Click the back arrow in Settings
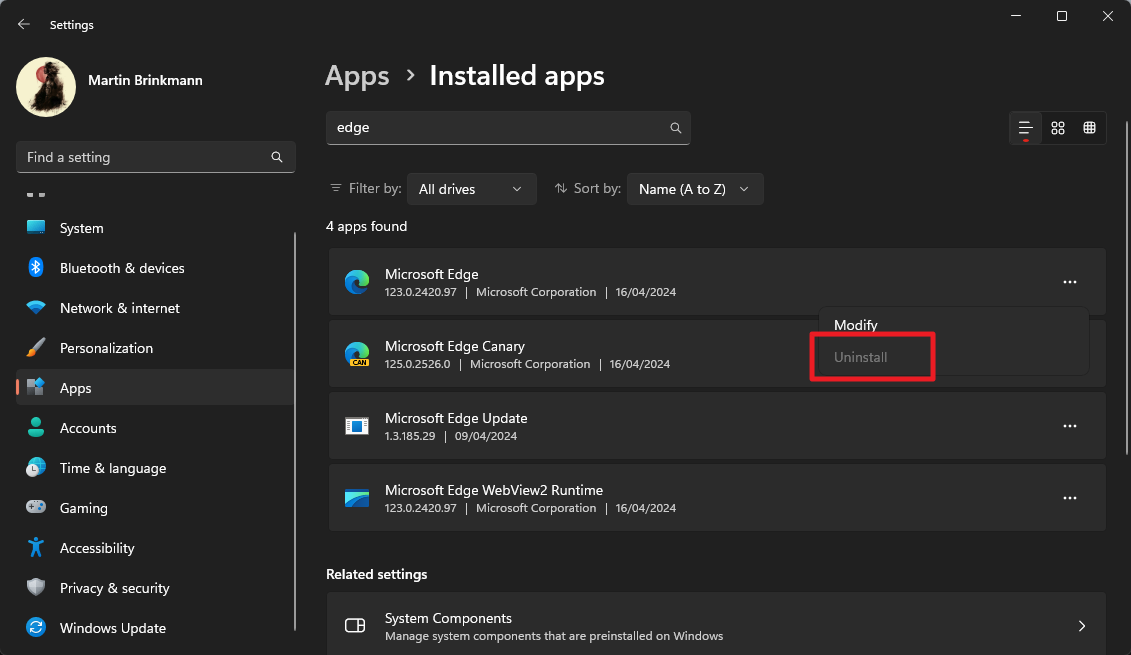The height and width of the screenshot is (655, 1131). pos(24,24)
